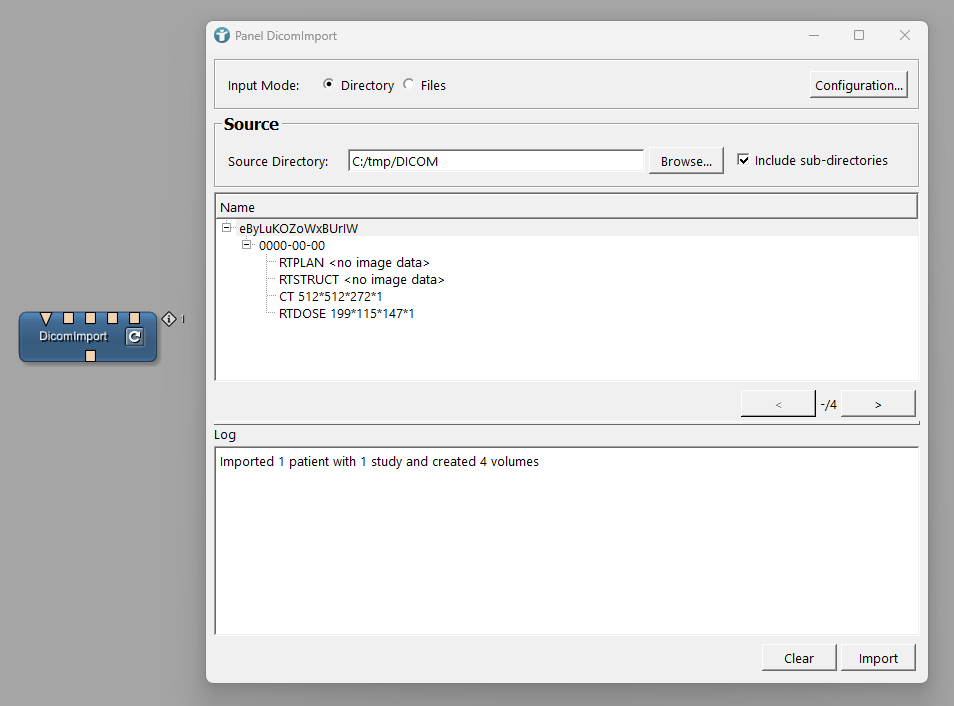This screenshot has width=954, height=706.
Task: Click the rightmost square connector atop DicomImport
Action: coord(134,318)
